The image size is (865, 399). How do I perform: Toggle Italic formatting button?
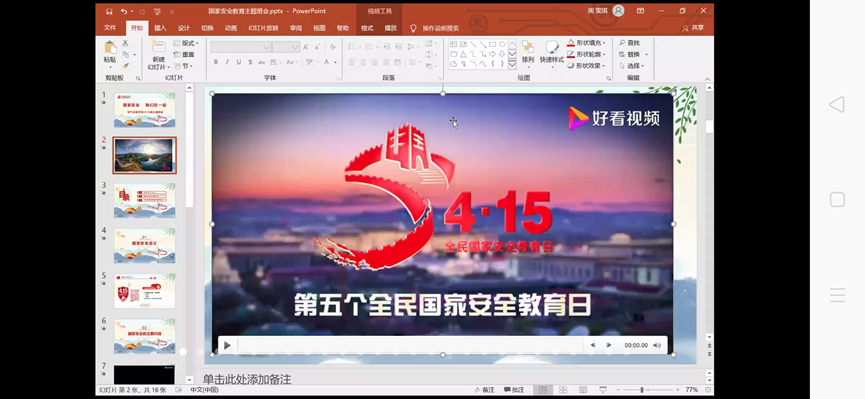coord(227,62)
